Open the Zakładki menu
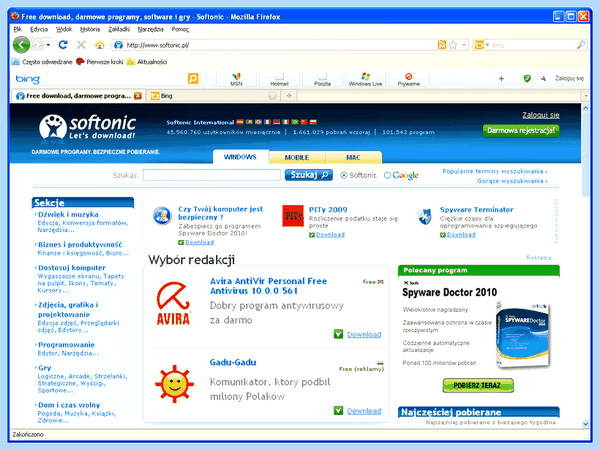Image resolution: width=600 pixels, height=450 pixels. coord(119,29)
